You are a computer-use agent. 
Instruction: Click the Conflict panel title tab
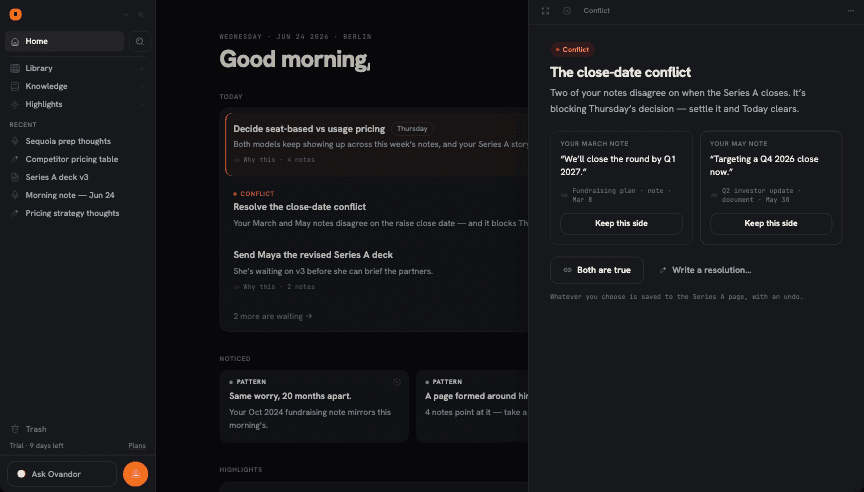[x=596, y=10]
